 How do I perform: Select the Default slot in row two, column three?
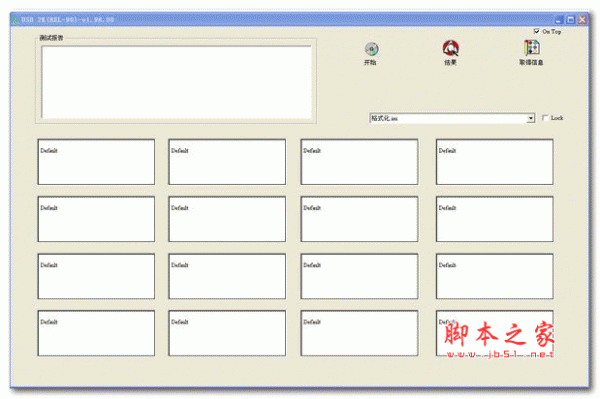click(359, 219)
